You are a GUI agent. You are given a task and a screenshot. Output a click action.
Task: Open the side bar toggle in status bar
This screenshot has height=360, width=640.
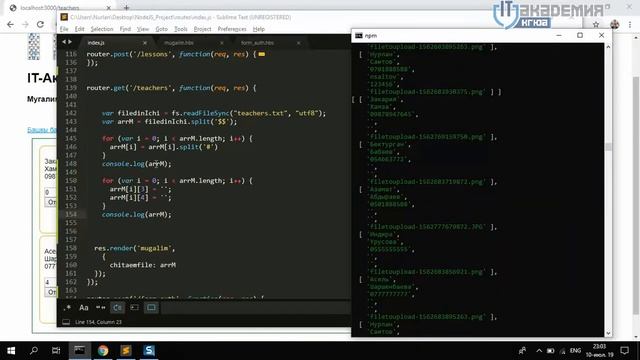coord(66,322)
